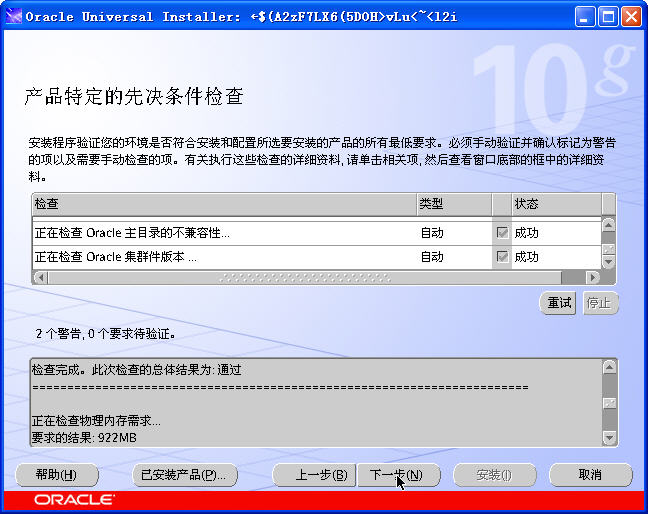The width and height of the screenshot is (648, 514).
Task: Click the 停止 (Stop) button
Action: click(600, 303)
